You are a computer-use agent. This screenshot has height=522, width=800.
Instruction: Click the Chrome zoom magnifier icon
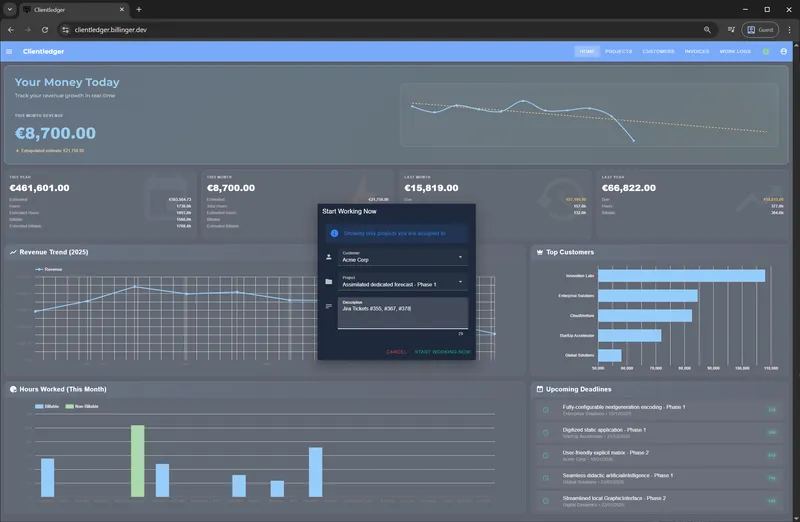(x=708, y=30)
